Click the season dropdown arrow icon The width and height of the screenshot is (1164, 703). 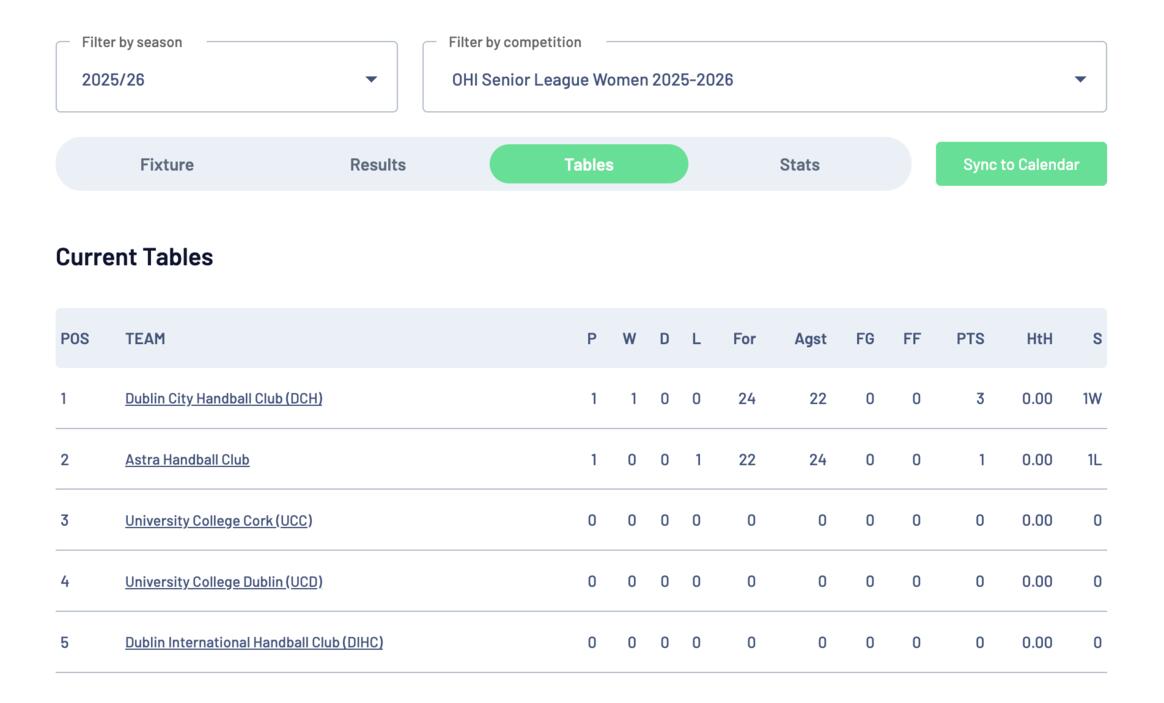[x=371, y=80]
